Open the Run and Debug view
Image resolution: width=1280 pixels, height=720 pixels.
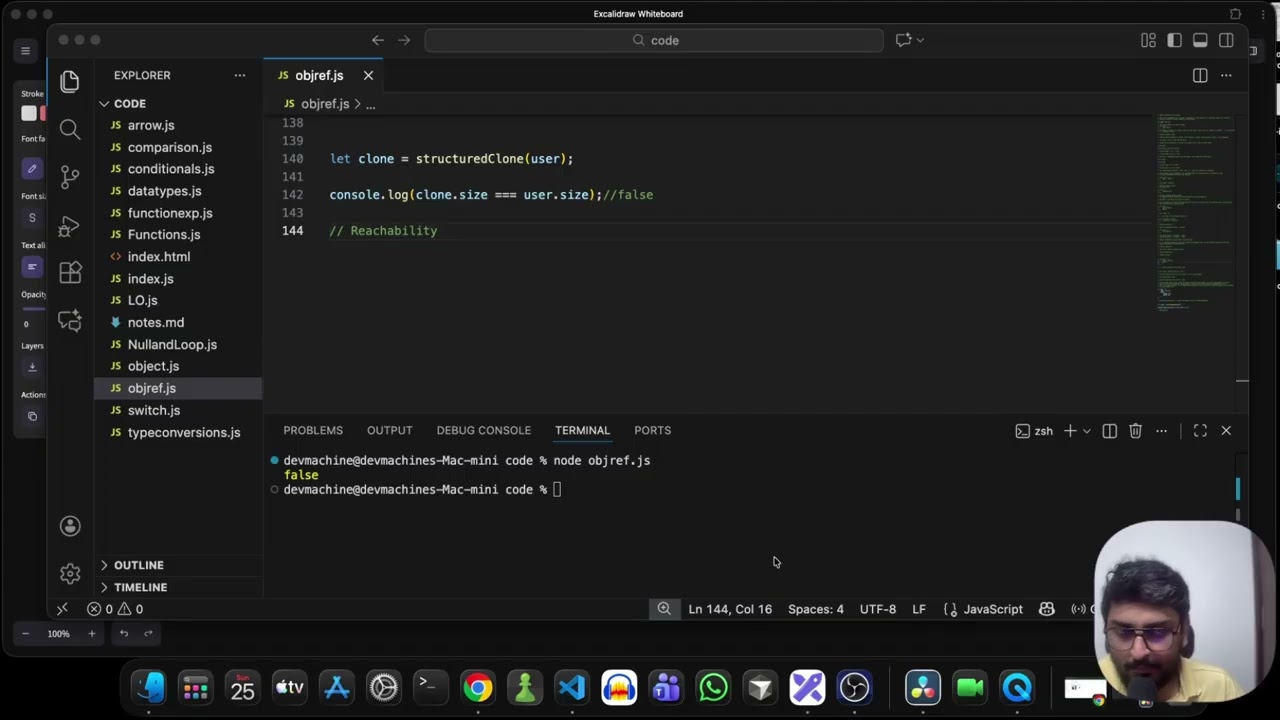click(x=69, y=226)
